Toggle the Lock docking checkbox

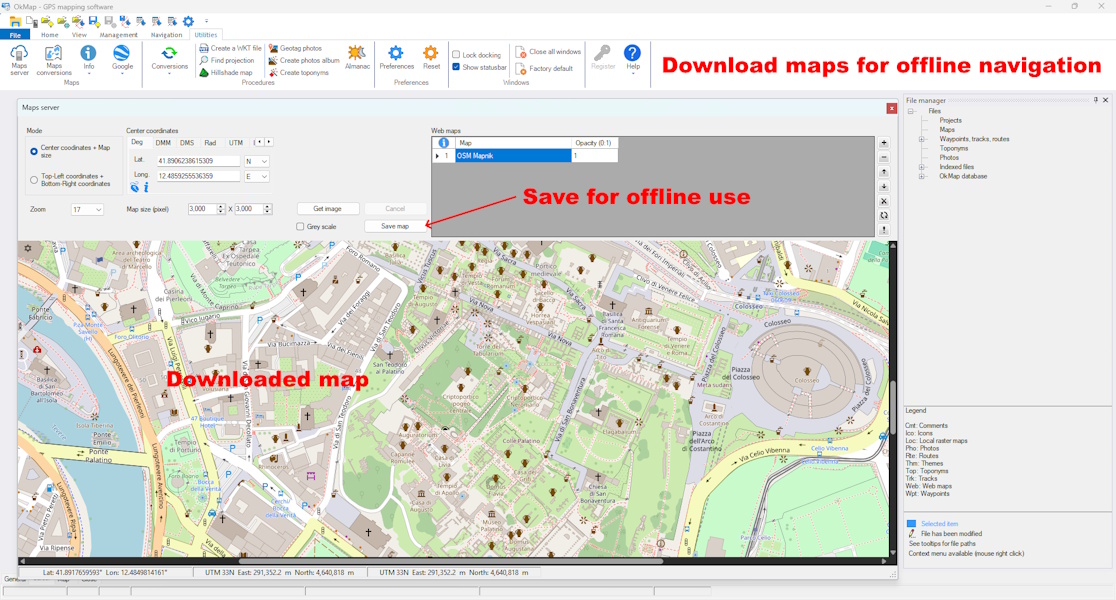point(456,55)
